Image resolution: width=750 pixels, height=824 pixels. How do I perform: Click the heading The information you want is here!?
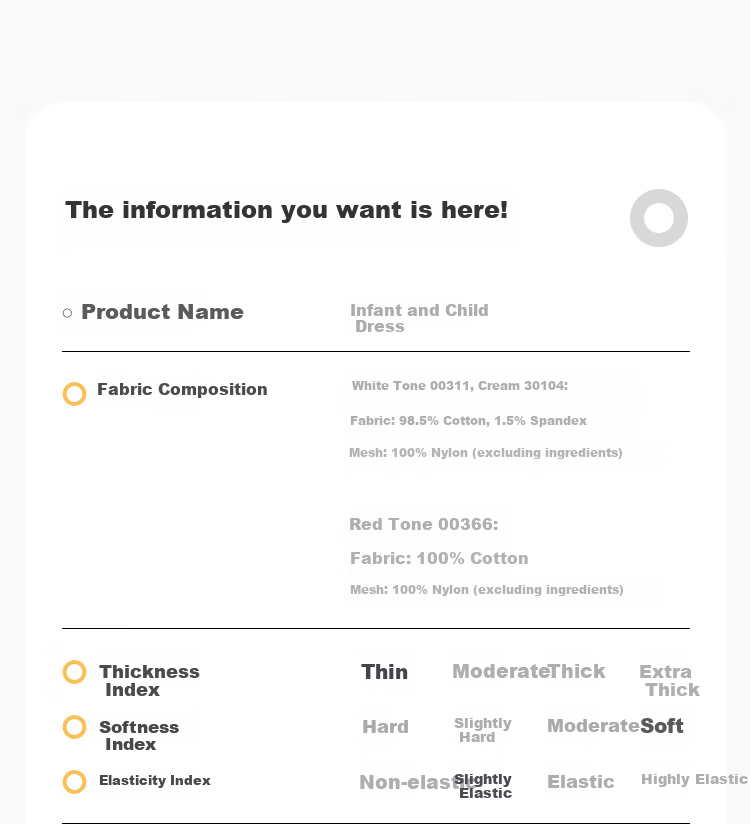click(x=286, y=211)
